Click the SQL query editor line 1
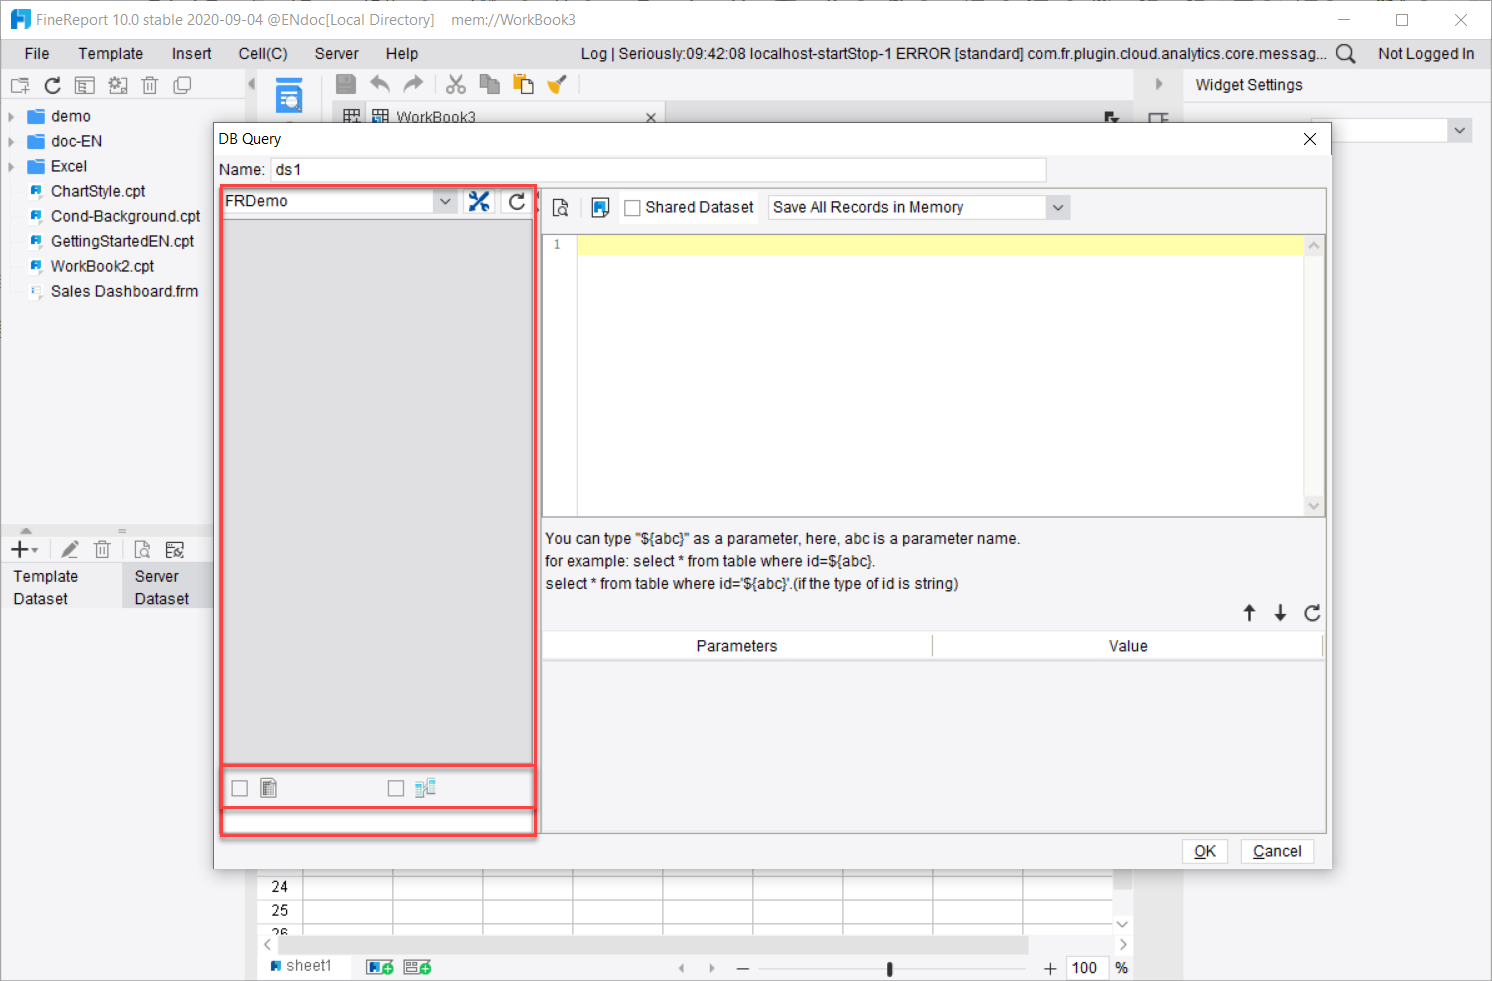The width and height of the screenshot is (1492, 981). (x=940, y=245)
